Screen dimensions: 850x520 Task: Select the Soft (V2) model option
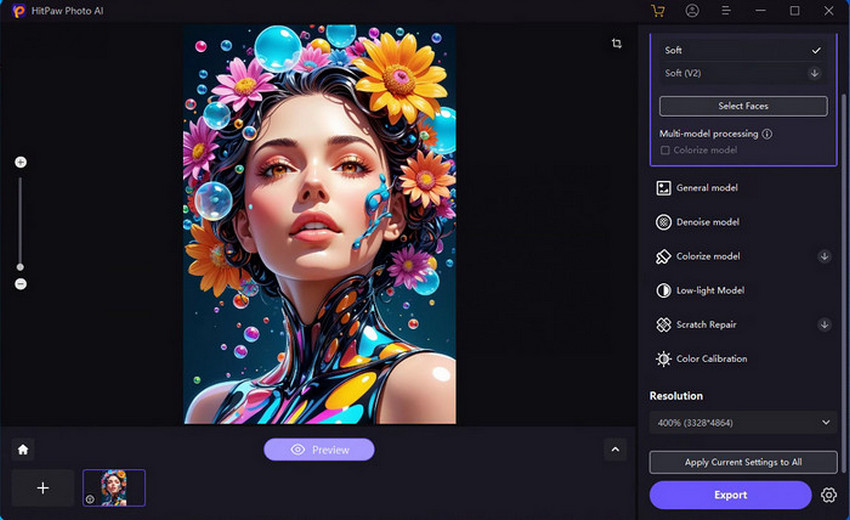[743, 73]
